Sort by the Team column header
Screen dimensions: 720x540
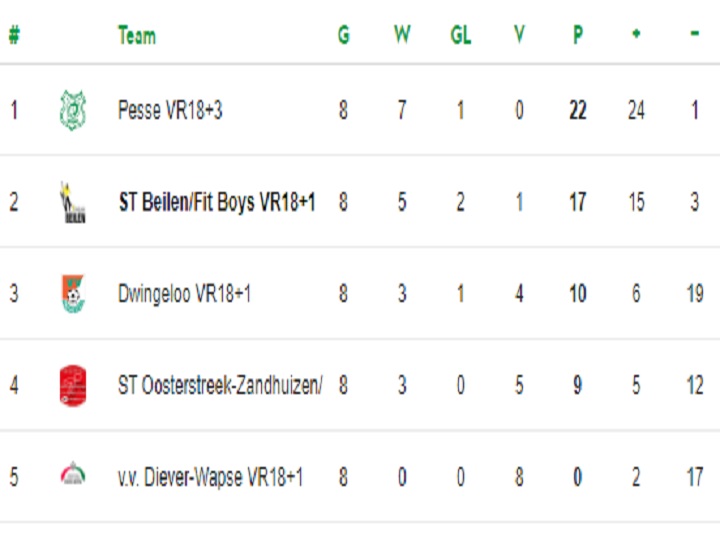point(137,35)
